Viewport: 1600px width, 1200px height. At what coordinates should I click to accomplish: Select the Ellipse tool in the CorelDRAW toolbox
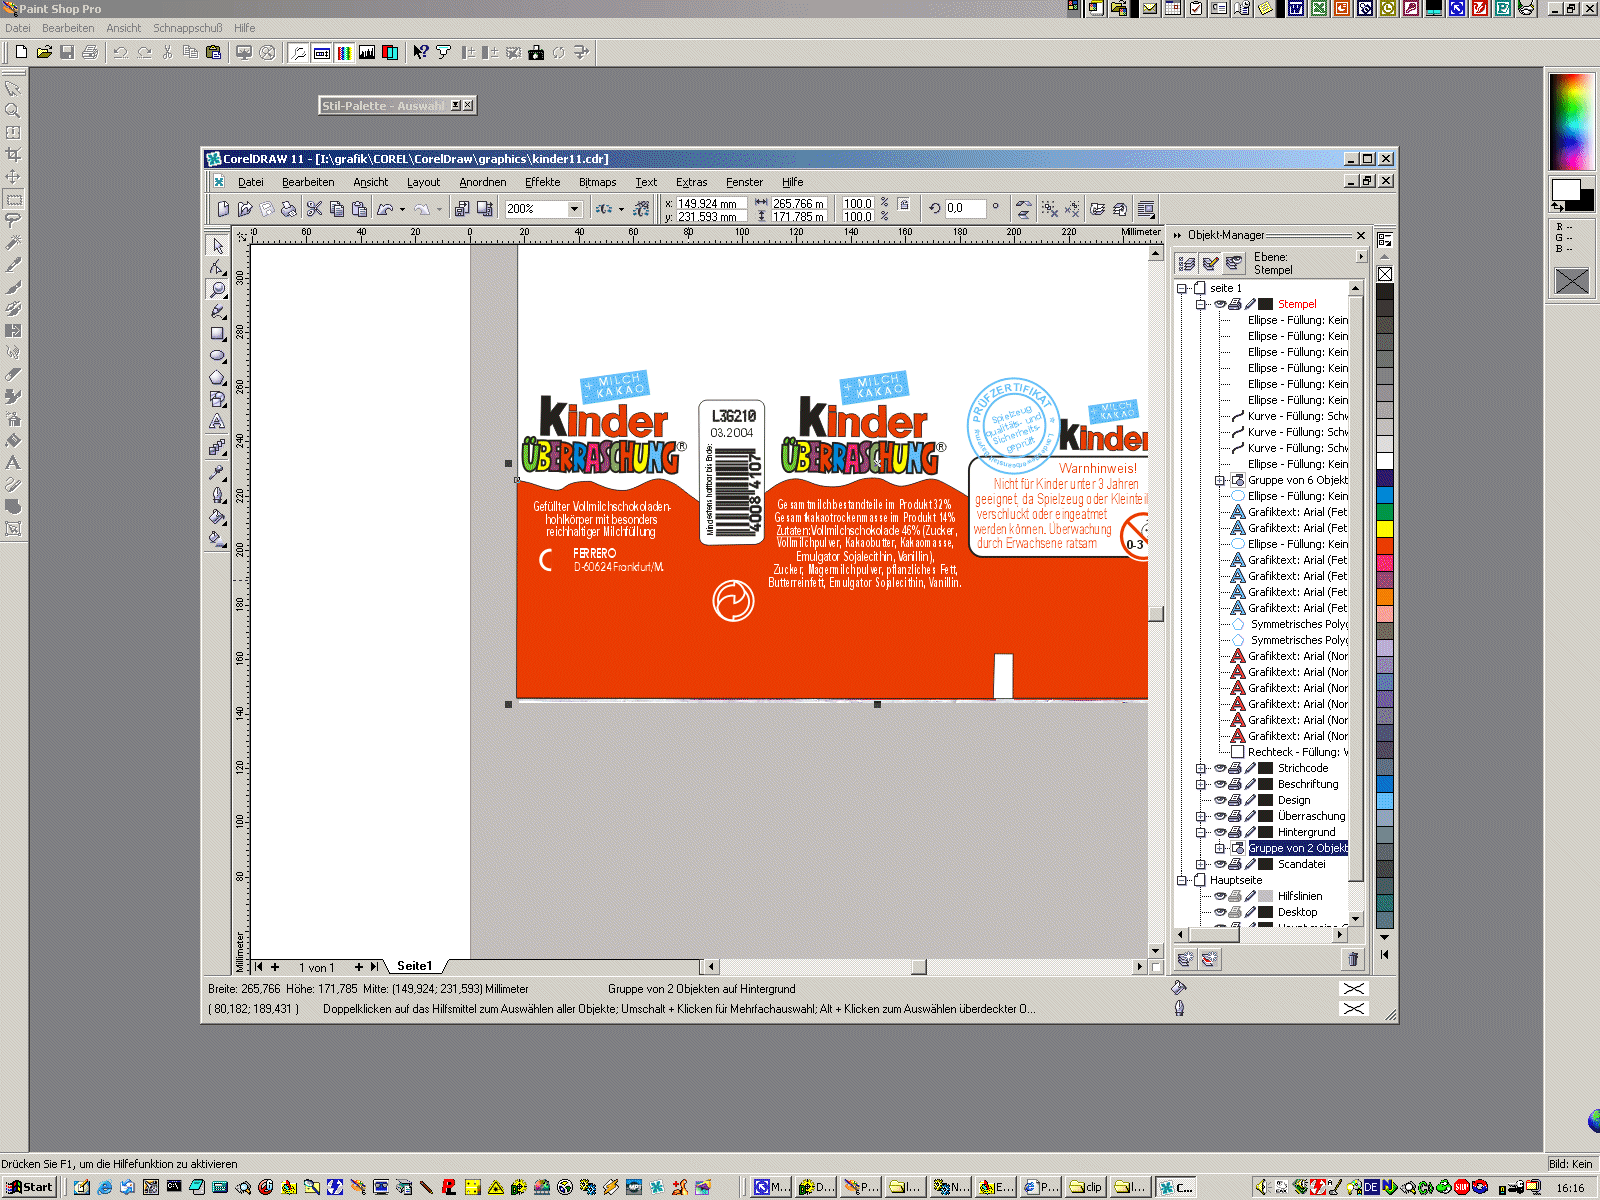click(x=217, y=356)
